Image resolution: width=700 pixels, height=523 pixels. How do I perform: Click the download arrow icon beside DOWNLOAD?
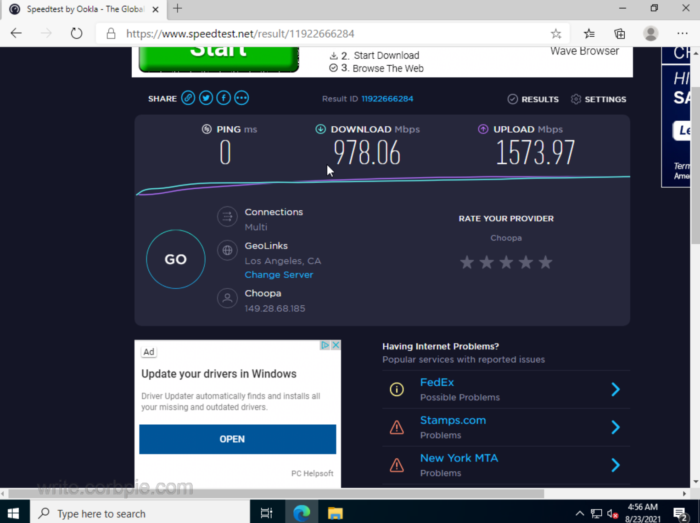click(x=321, y=129)
